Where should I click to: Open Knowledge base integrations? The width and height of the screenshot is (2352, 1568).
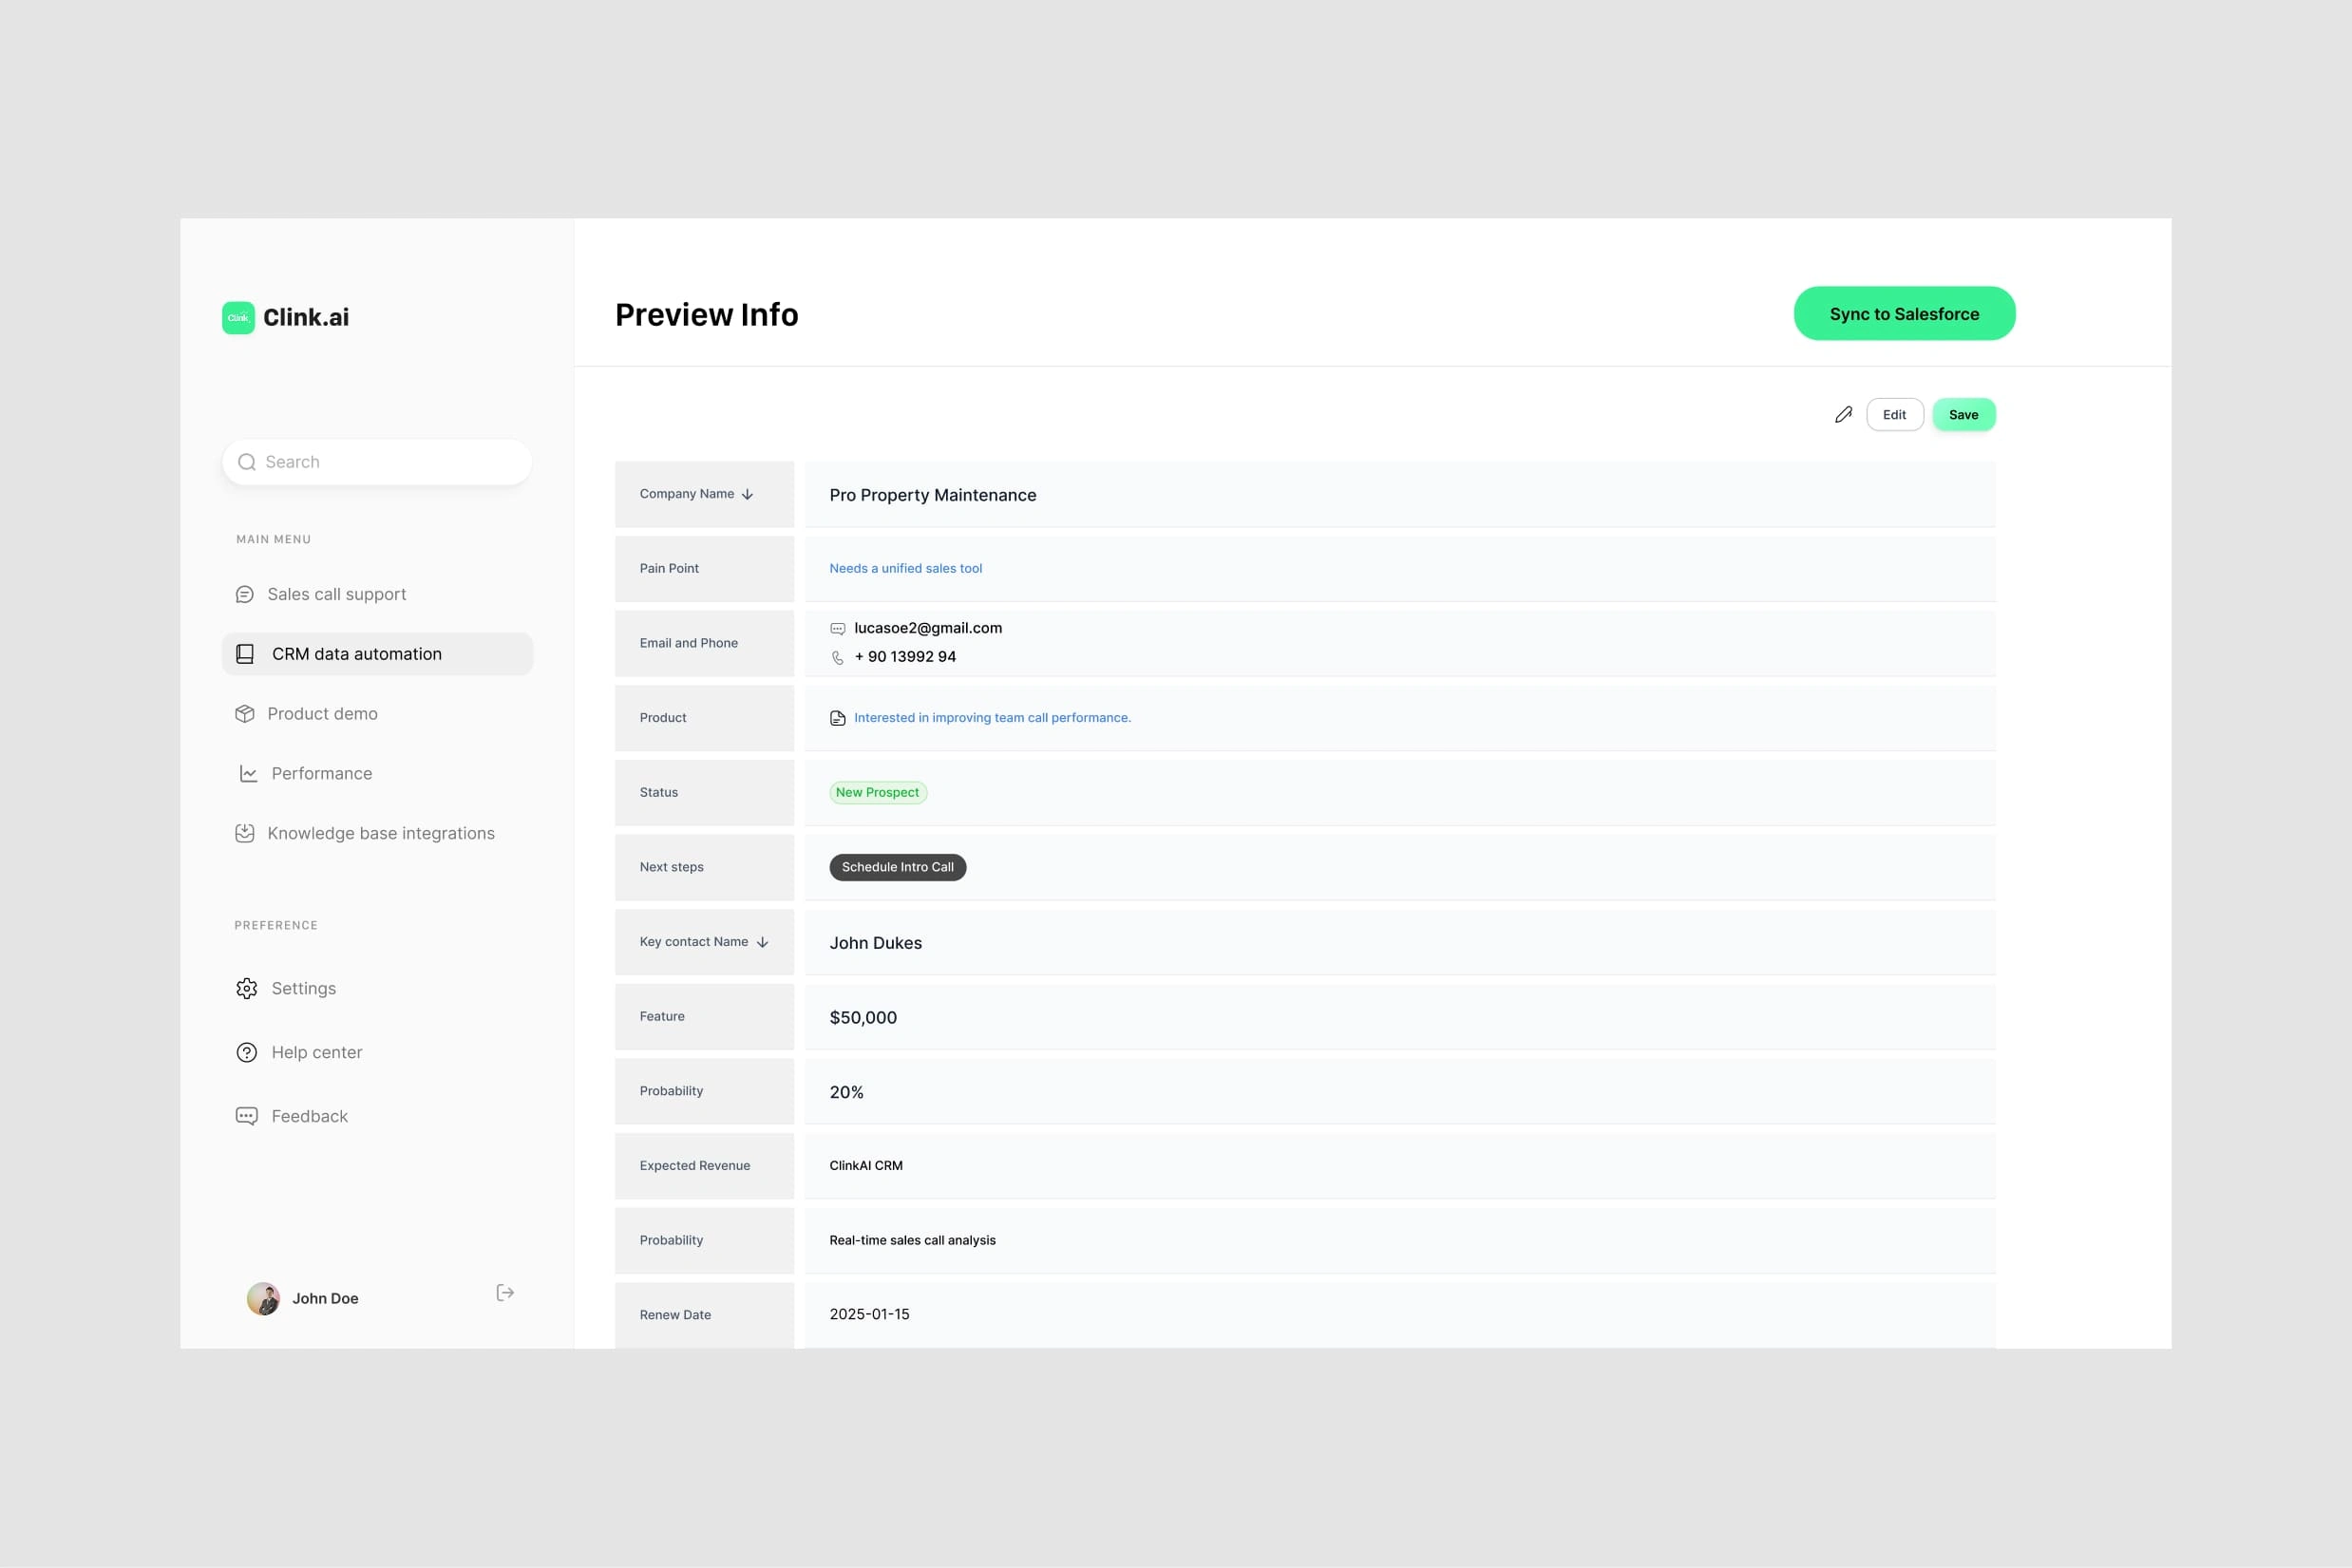[x=380, y=833]
